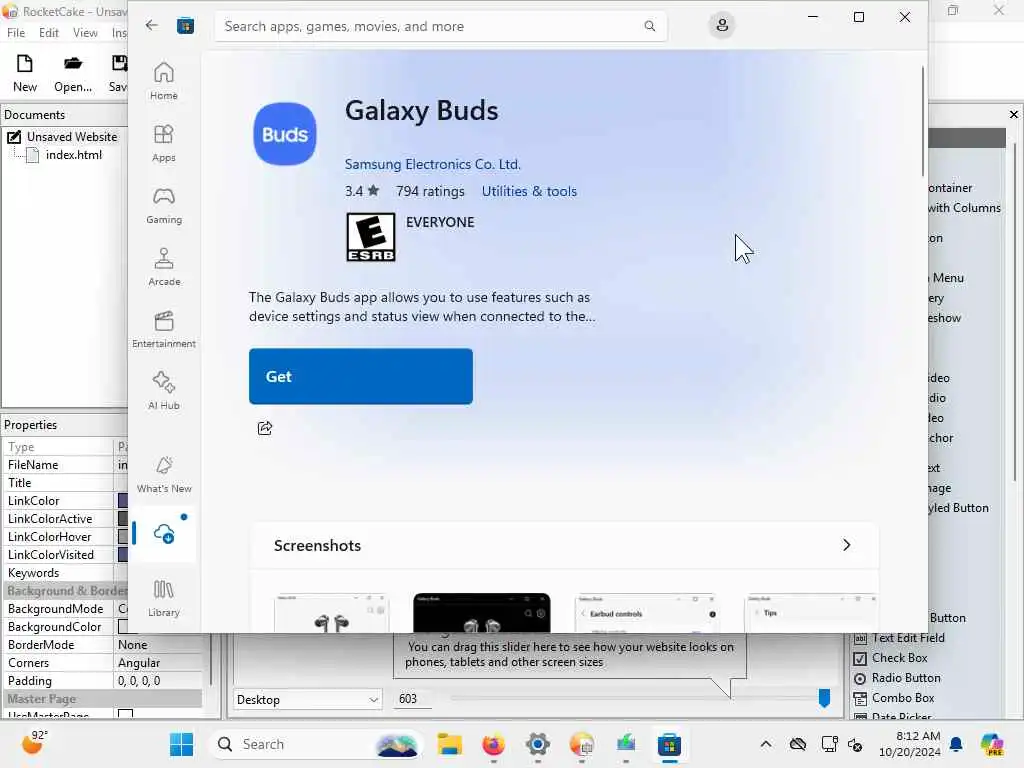Viewport: 1024px width, 768px height.
Task: Open Earbud controls screenshot thumbnail
Action: (x=647, y=613)
